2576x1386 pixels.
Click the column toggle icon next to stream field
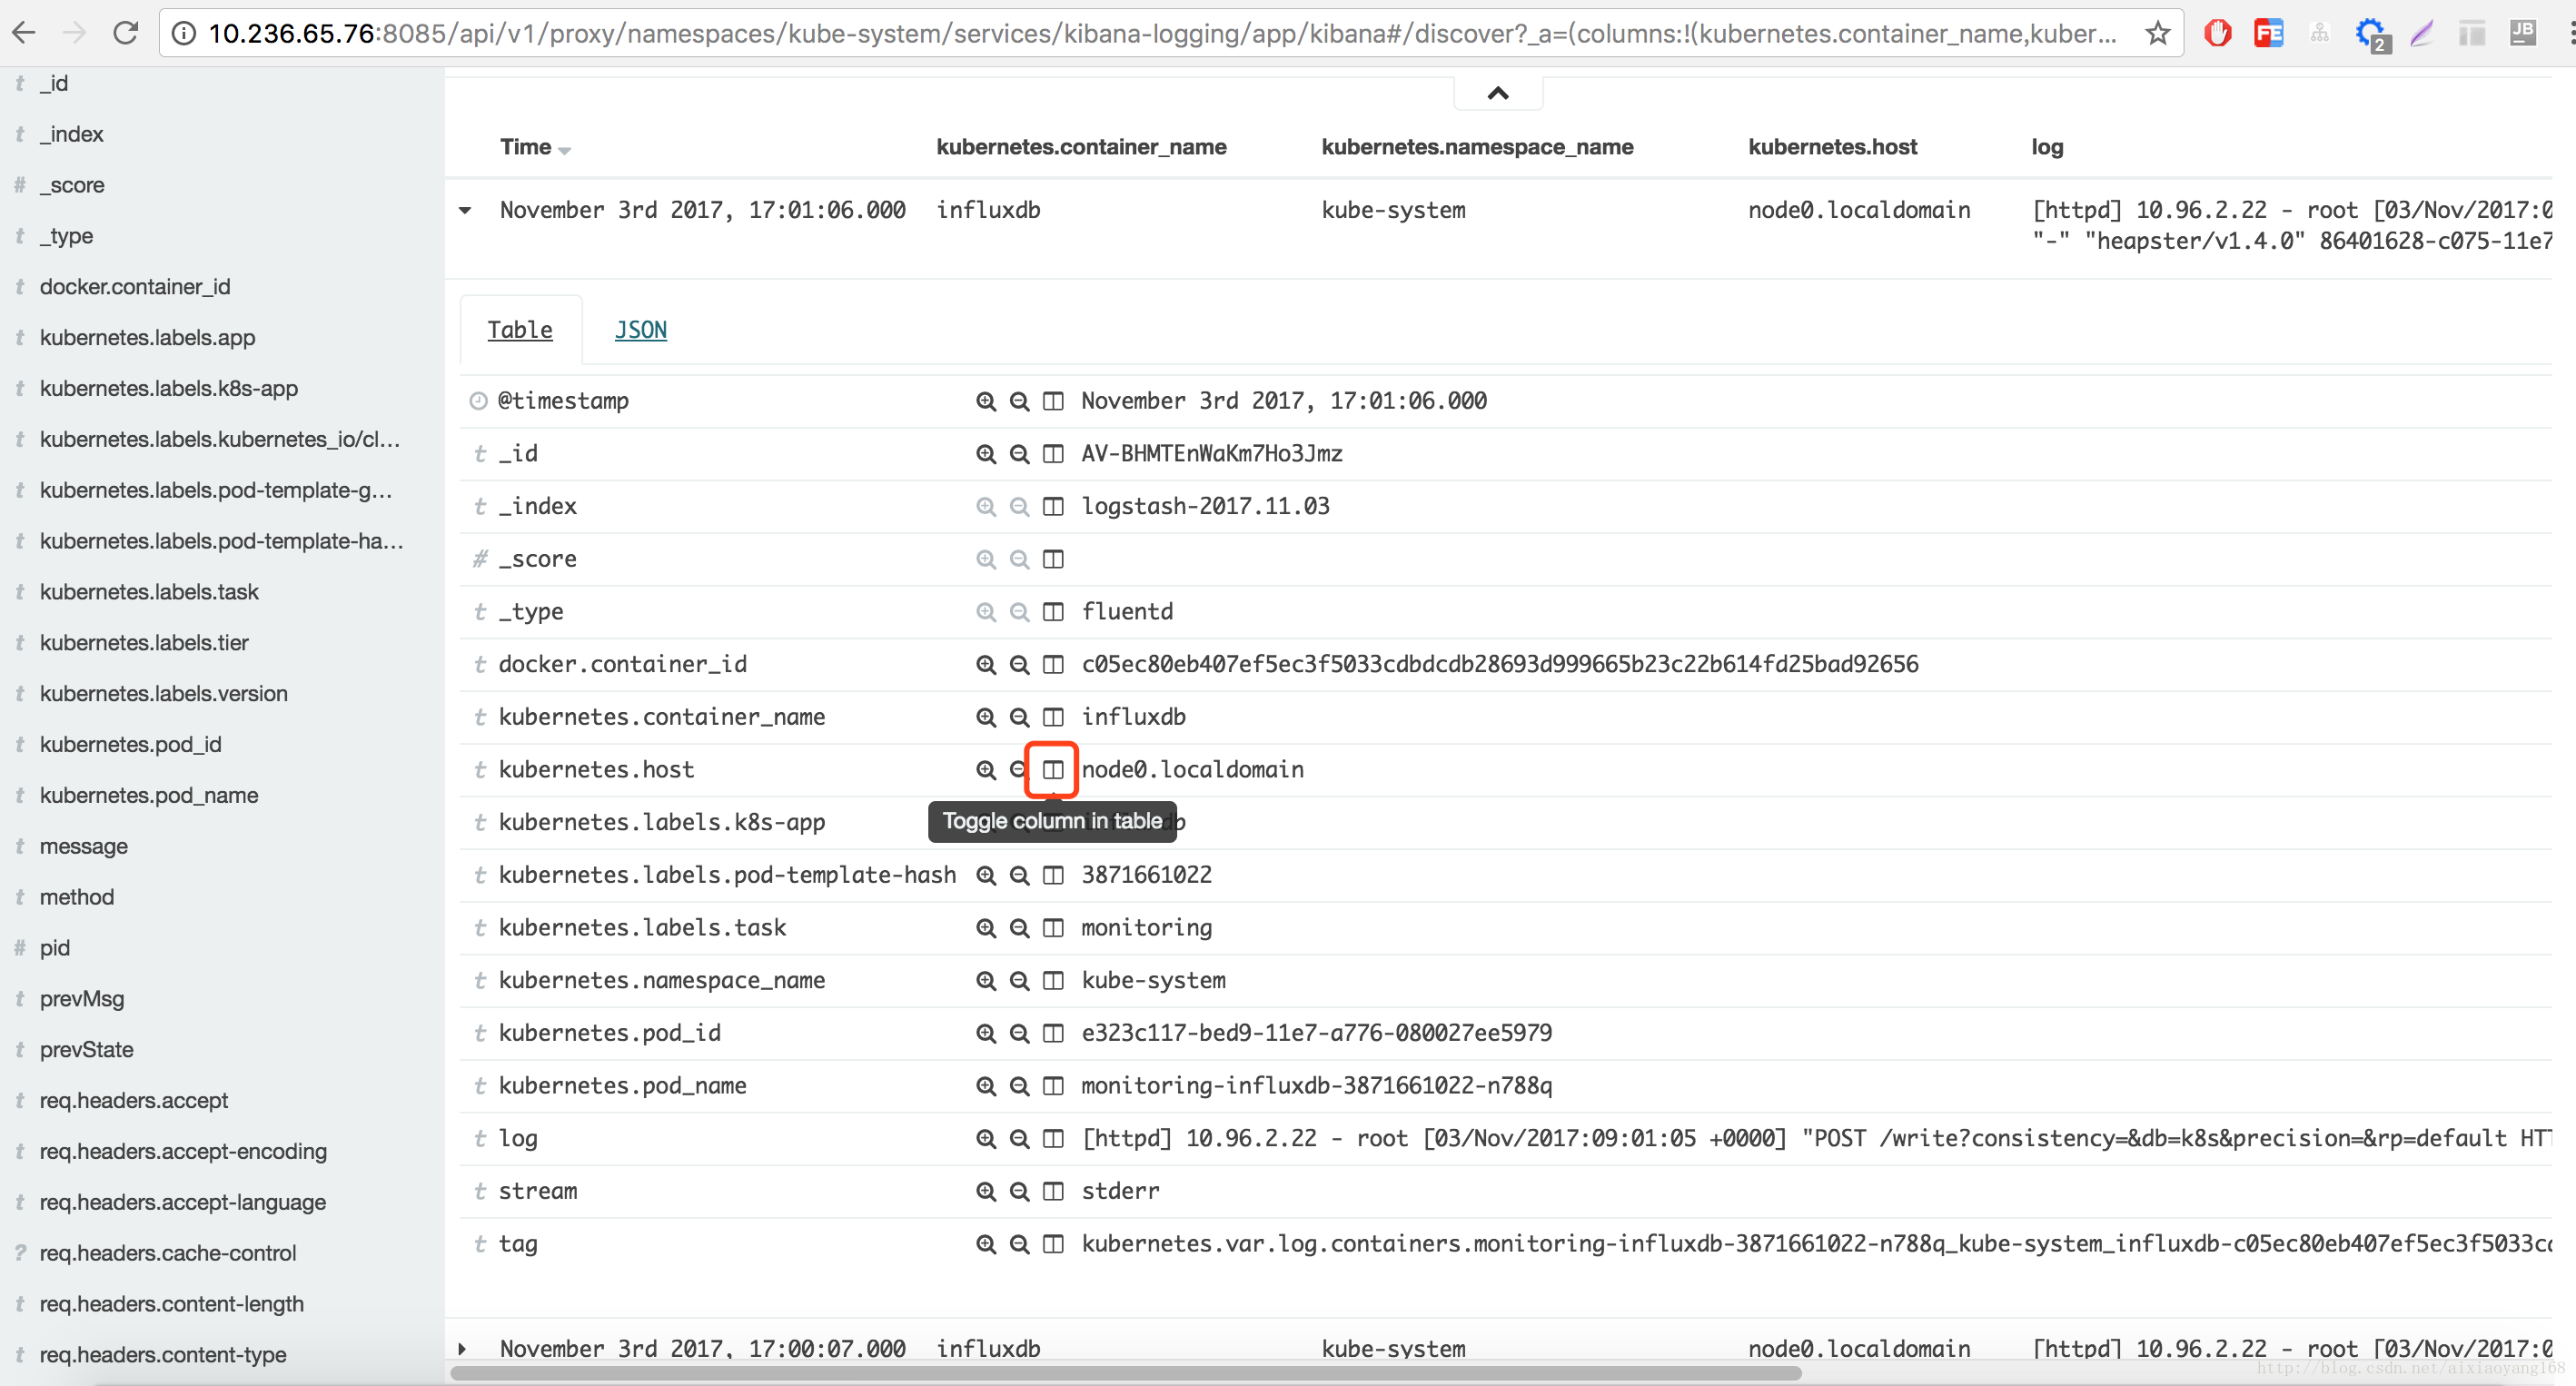click(x=1054, y=1190)
